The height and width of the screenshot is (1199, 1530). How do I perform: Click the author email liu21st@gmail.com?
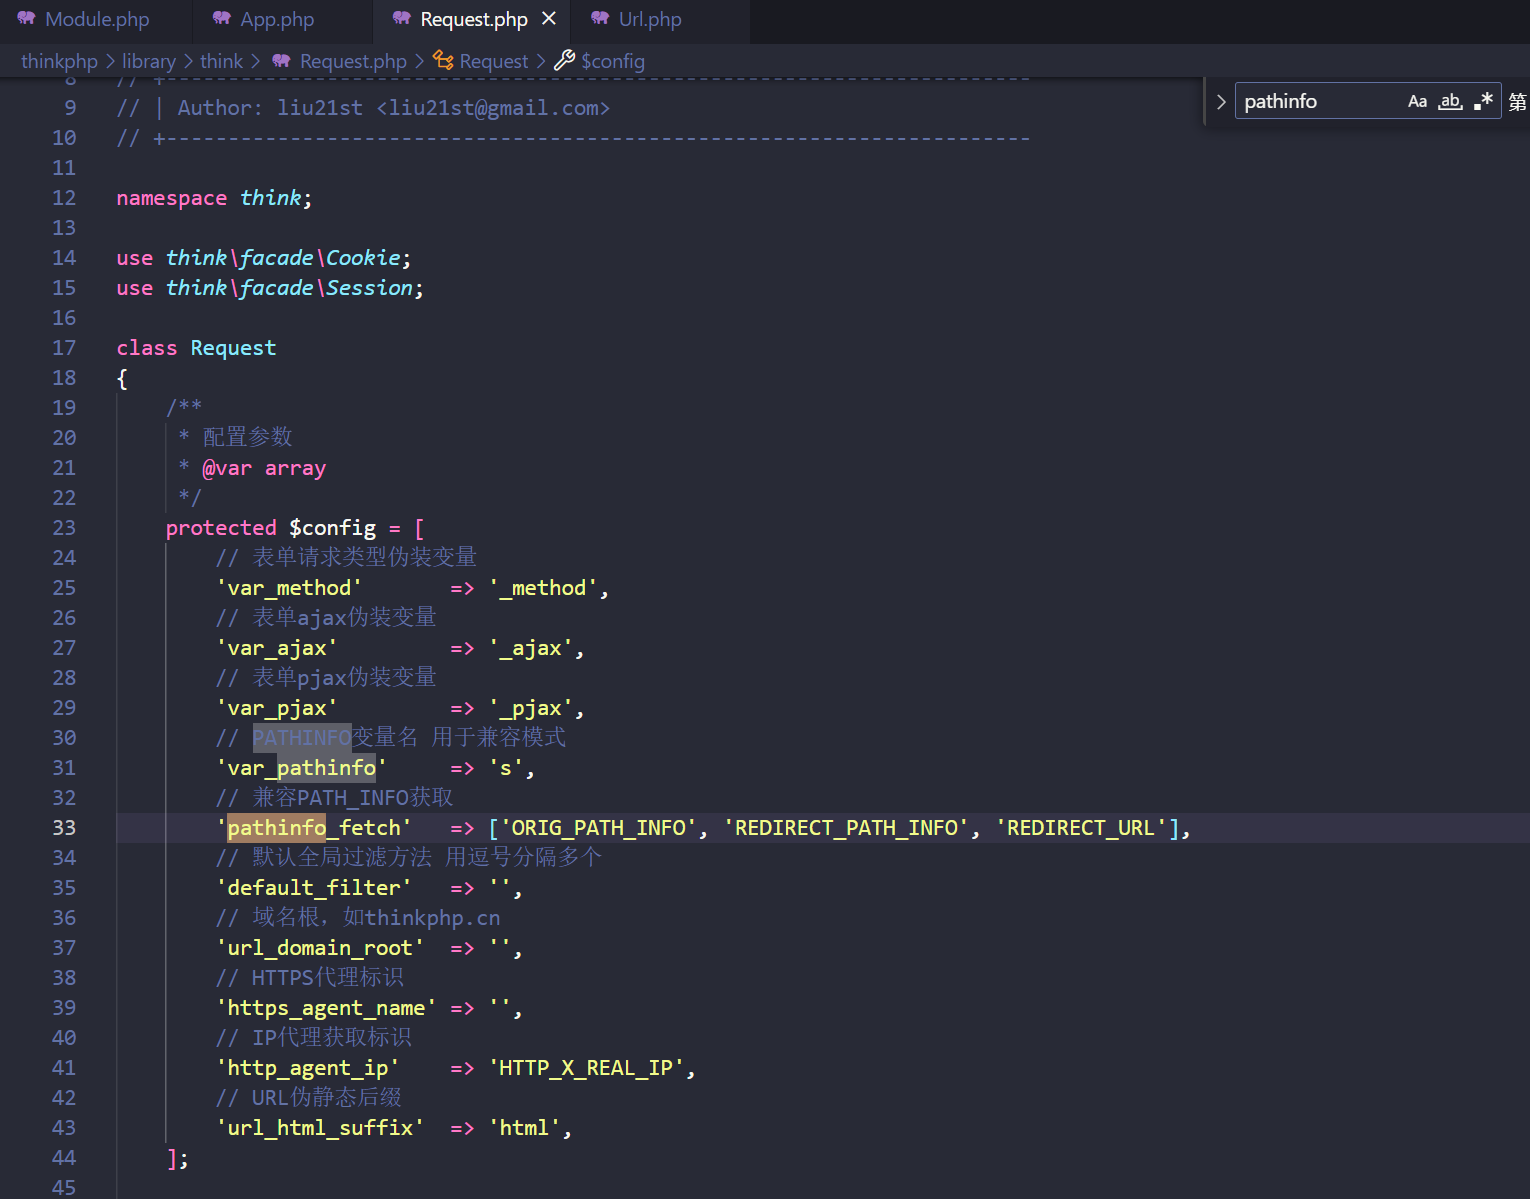coord(493,108)
